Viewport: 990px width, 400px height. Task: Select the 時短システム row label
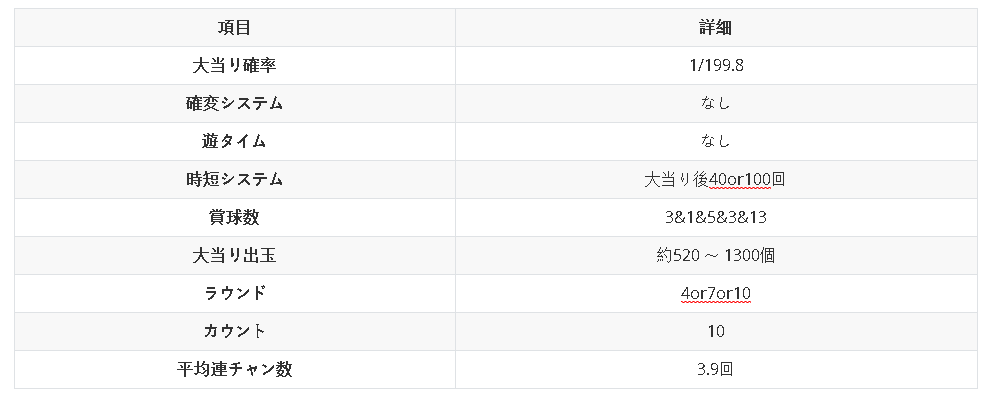point(234,180)
